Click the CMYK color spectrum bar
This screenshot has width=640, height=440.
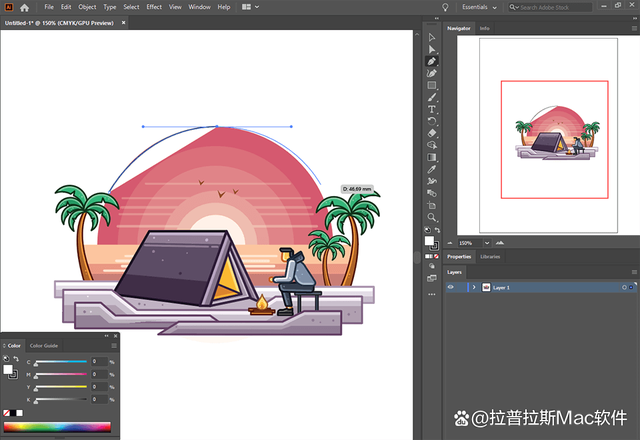[x=57, y=427]
